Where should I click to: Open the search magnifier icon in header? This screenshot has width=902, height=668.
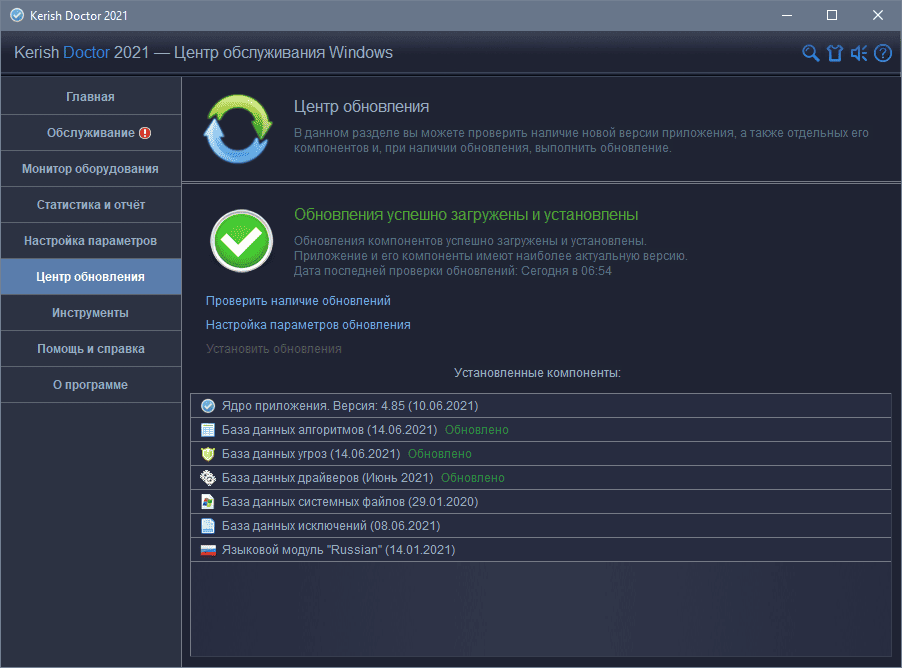pos(811,54)
